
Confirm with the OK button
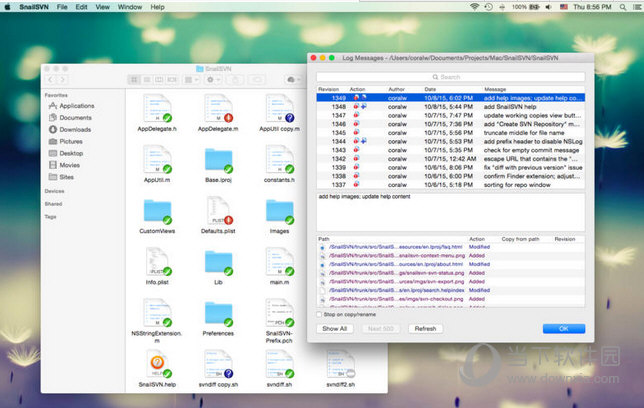[564, 329]
